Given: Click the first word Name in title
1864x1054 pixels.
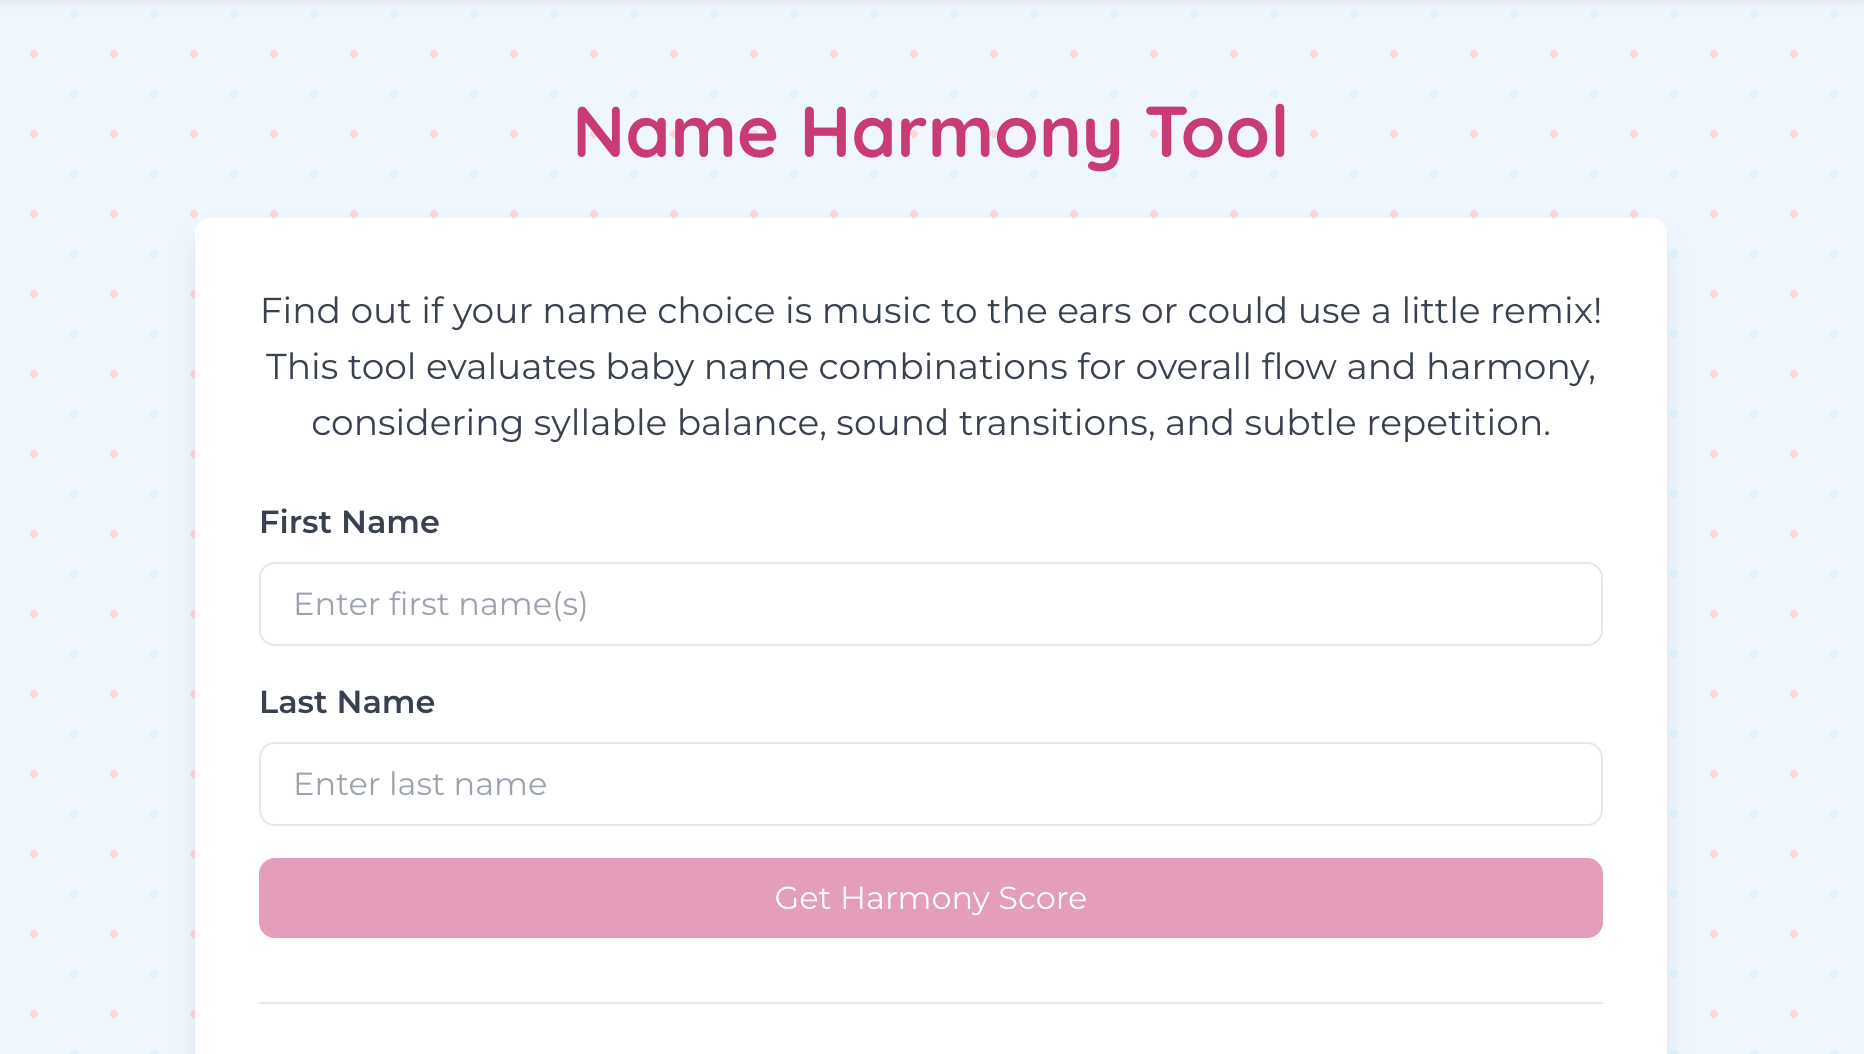Looking at the screenshot, I should click(676, 133).
